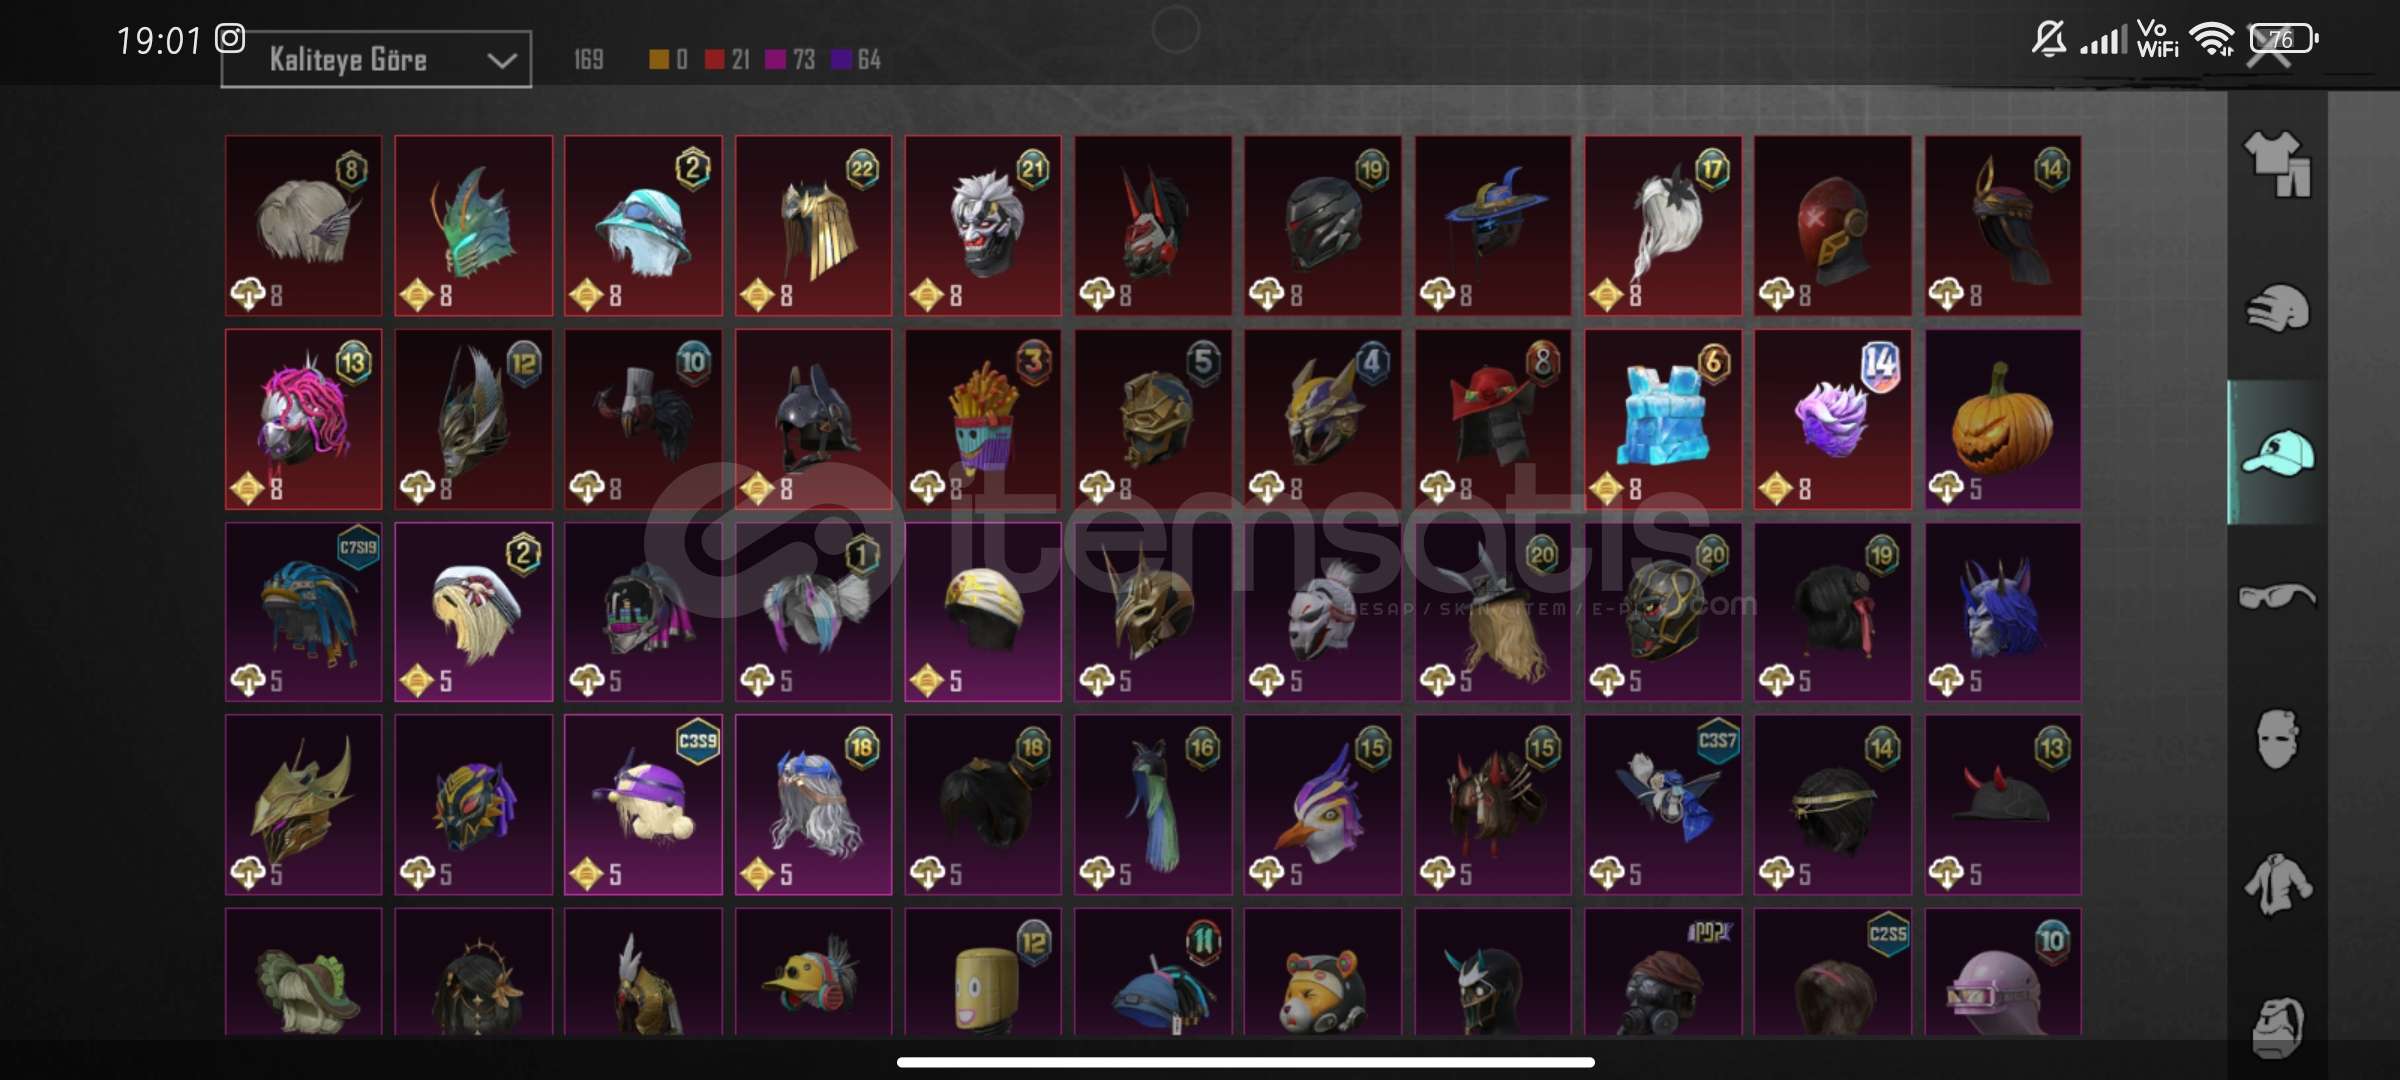Select the C3S9 purple cap item
Viewport: 2400px width, 1080px height.
click(x=643, y=805)
